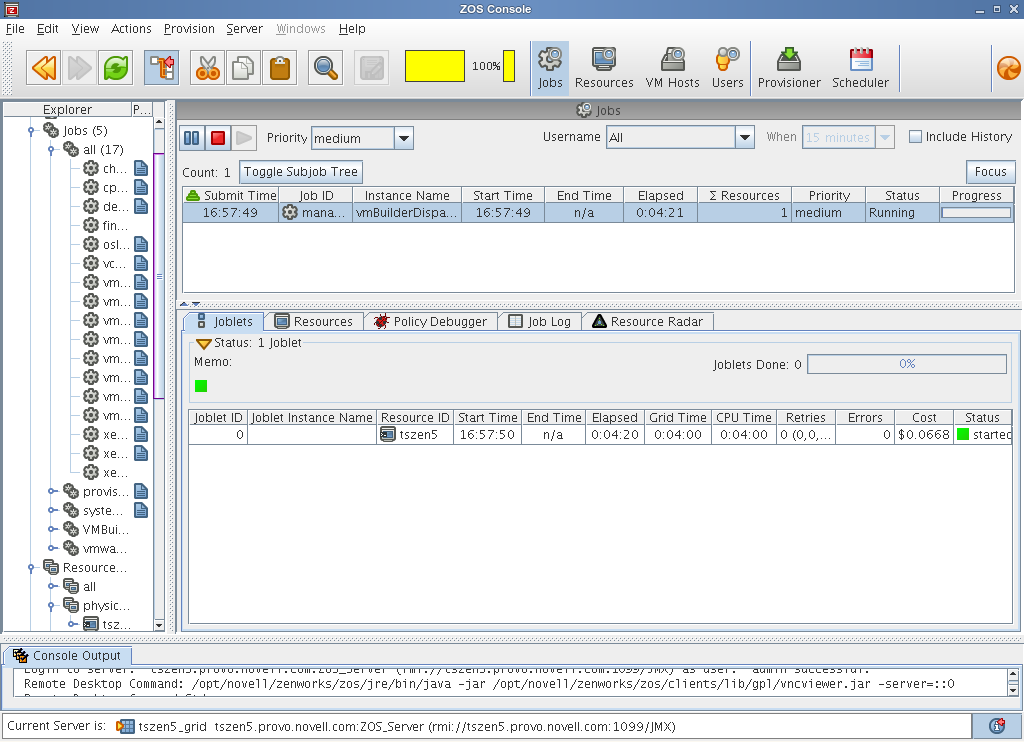1024x742 pixels.
Task: Click the Jobs monitor toolbar icon
Action: (x=550, y=67)
